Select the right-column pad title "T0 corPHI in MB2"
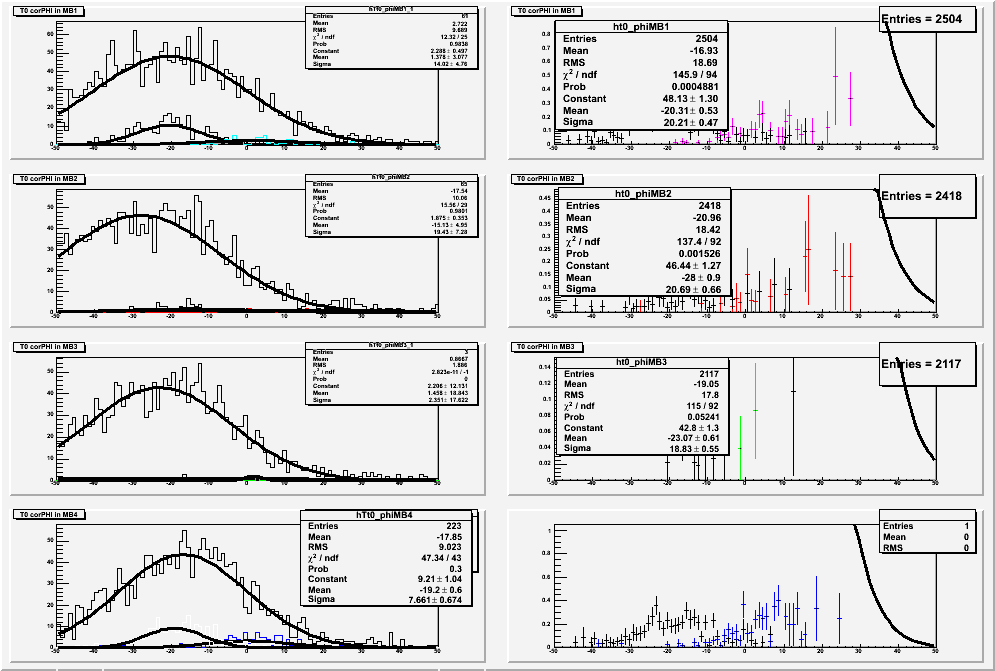The image size is (995, 671). tap(547, 179)
